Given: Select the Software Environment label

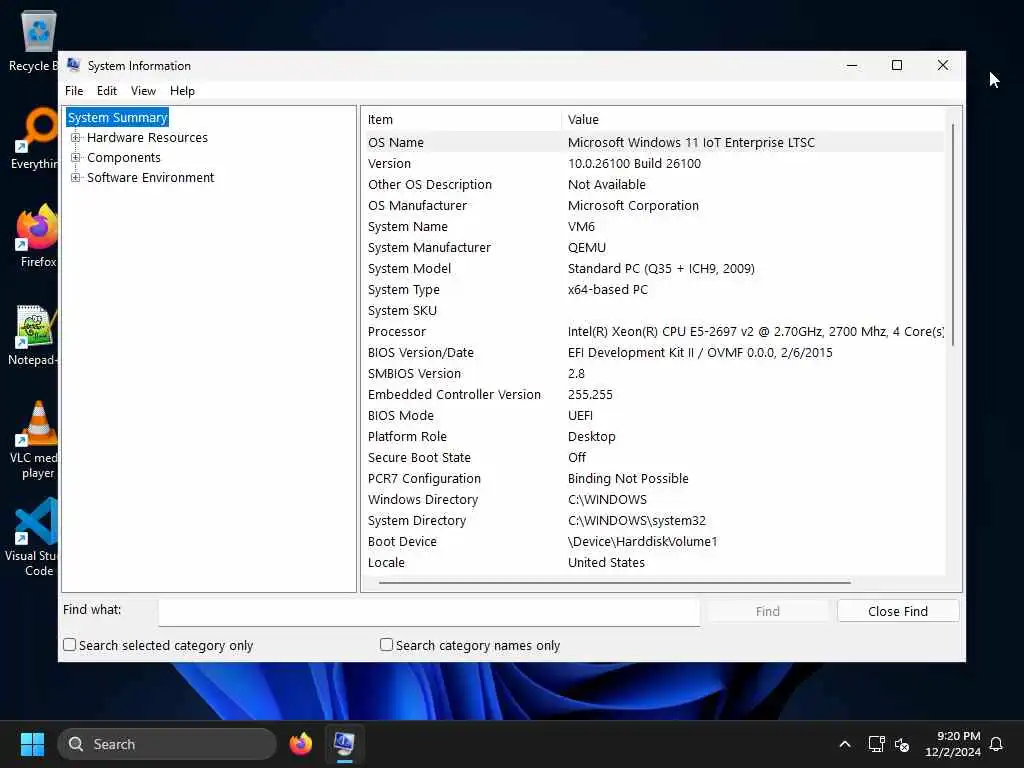Looking at the screenshot, I should coord(150,178).
